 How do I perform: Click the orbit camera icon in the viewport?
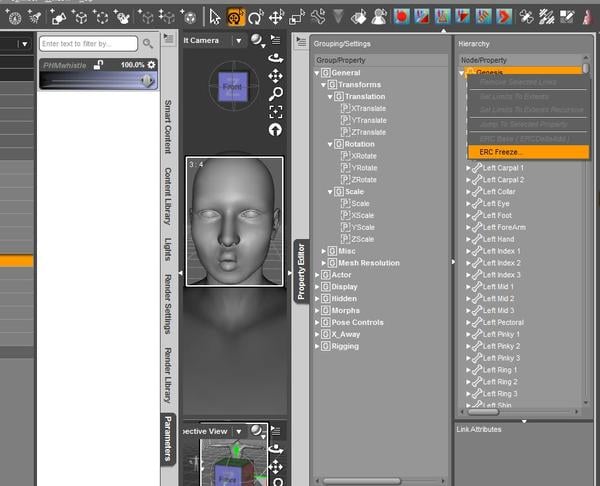275,58
